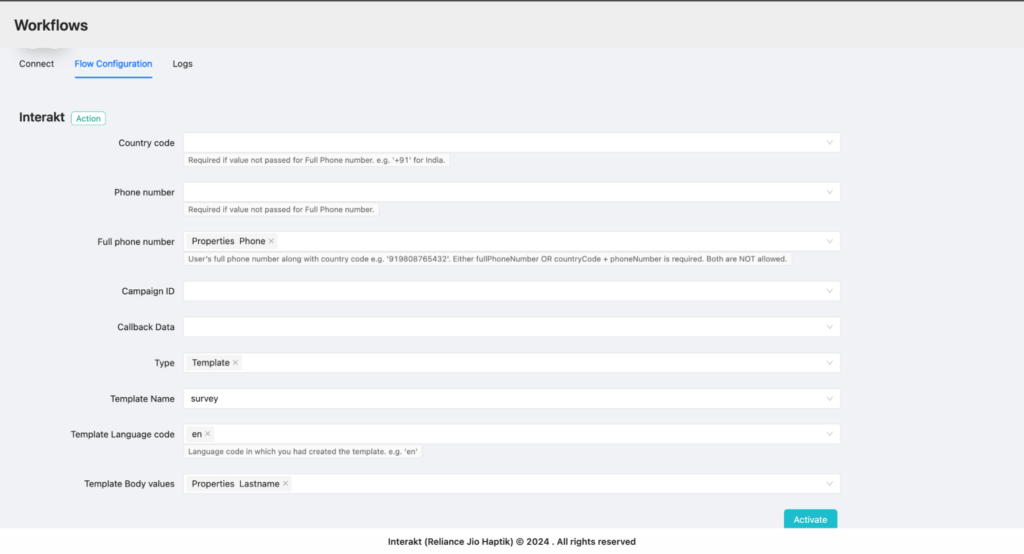Click the Template tag text in Type
The width and height of the screenshot is (1024, 554).
[210, 363]
